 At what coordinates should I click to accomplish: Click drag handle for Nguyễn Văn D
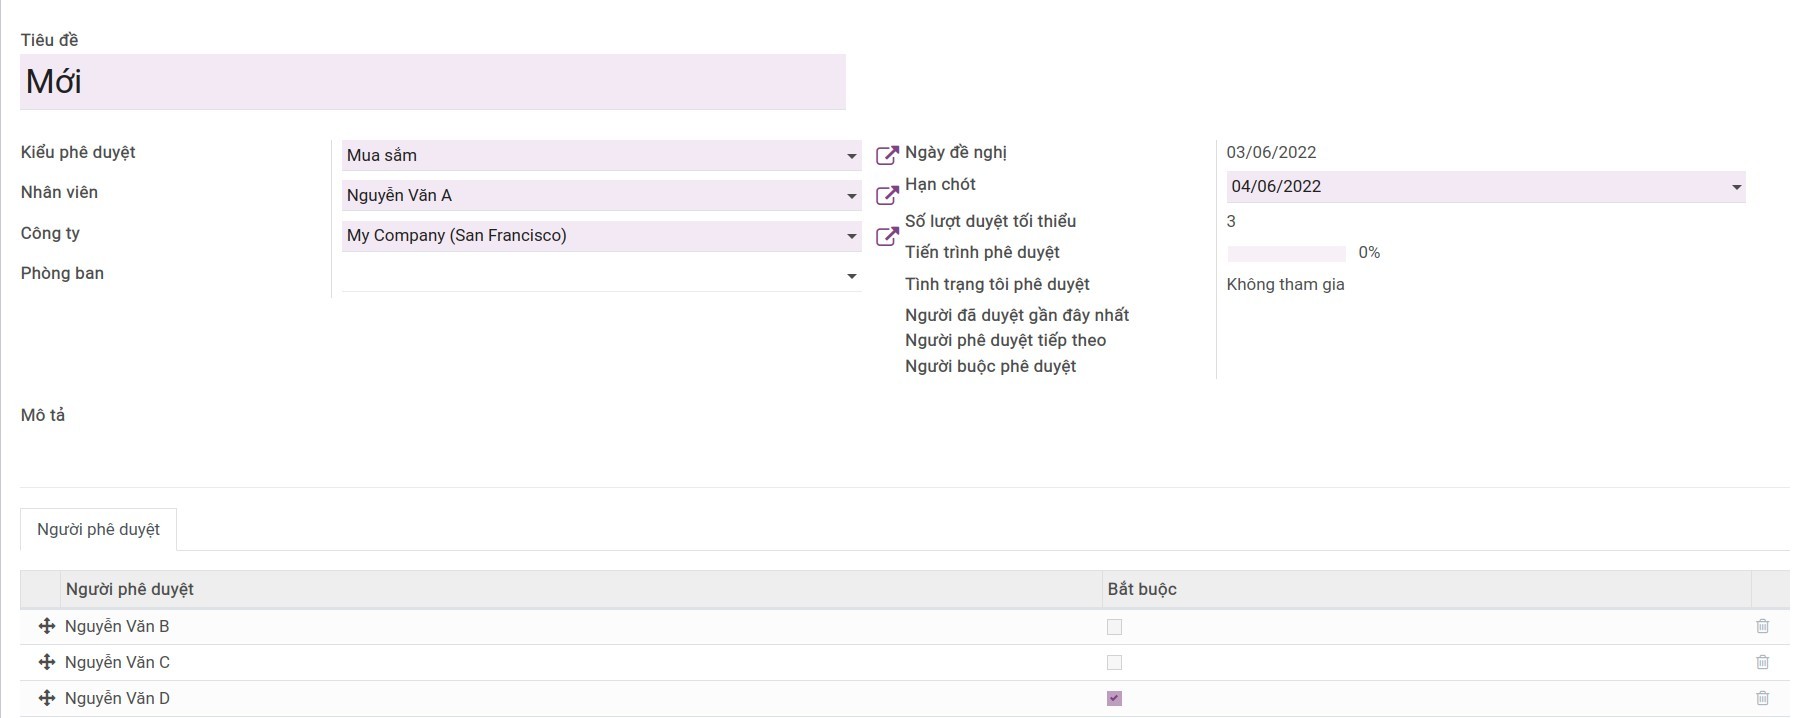point(46,698)
